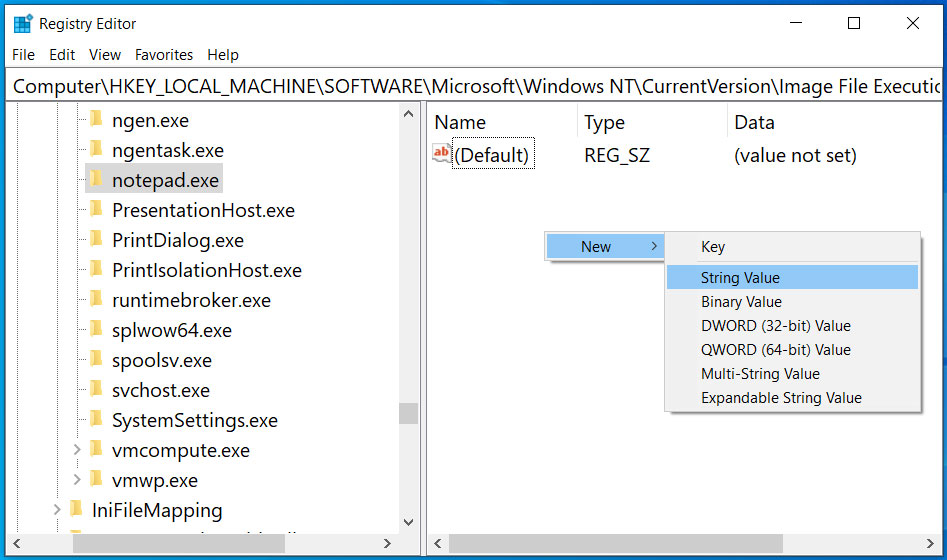The width and height of the screenshot is (947, 560).
Task: Expand the vmwp.exe key
Action: 77,480
